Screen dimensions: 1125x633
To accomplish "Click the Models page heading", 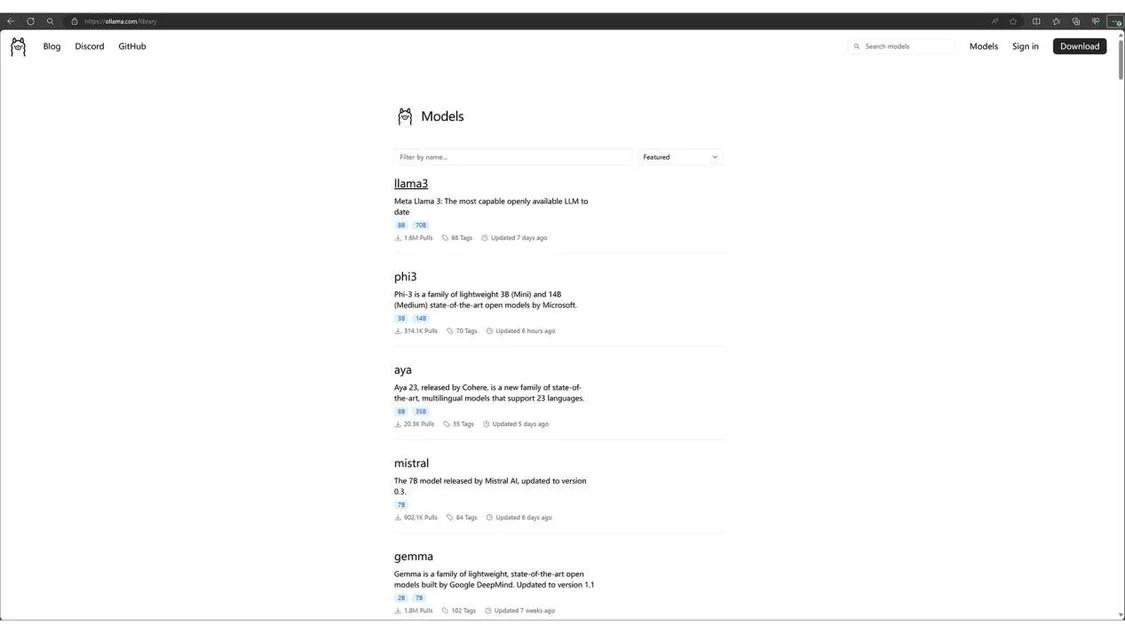I will click(x=442, y=116).
